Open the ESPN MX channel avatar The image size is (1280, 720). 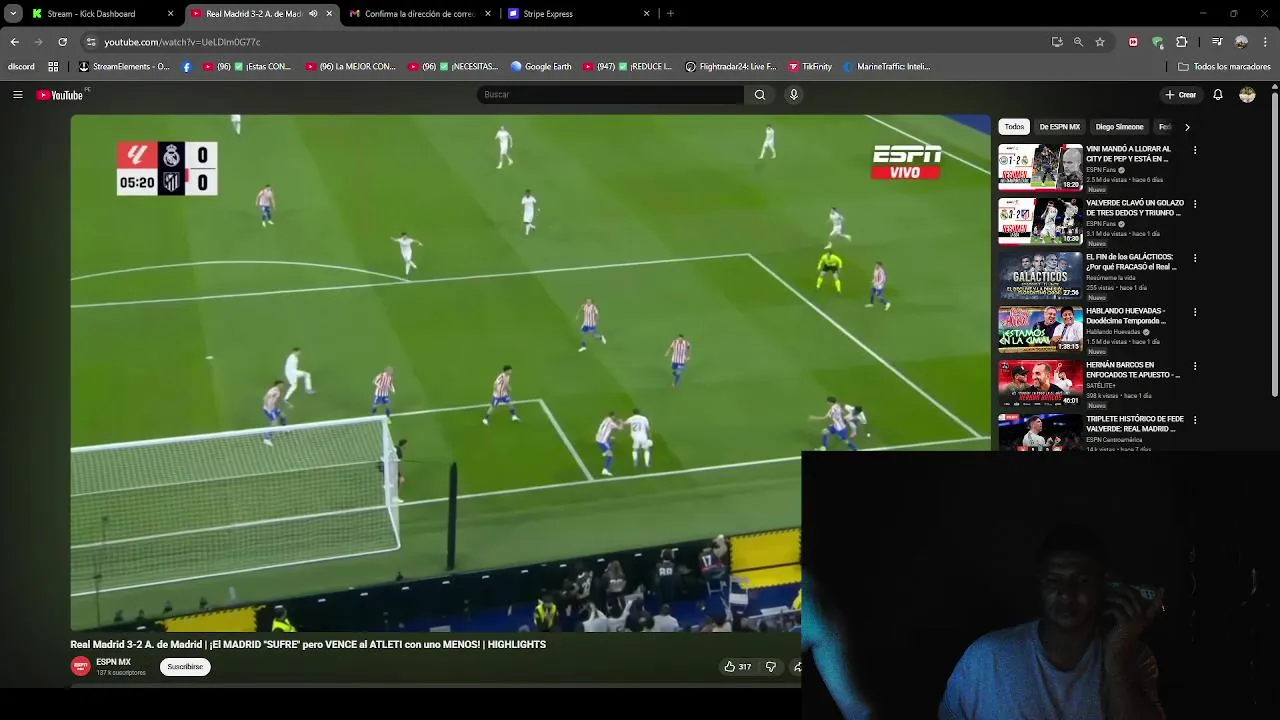pos(81,667)
